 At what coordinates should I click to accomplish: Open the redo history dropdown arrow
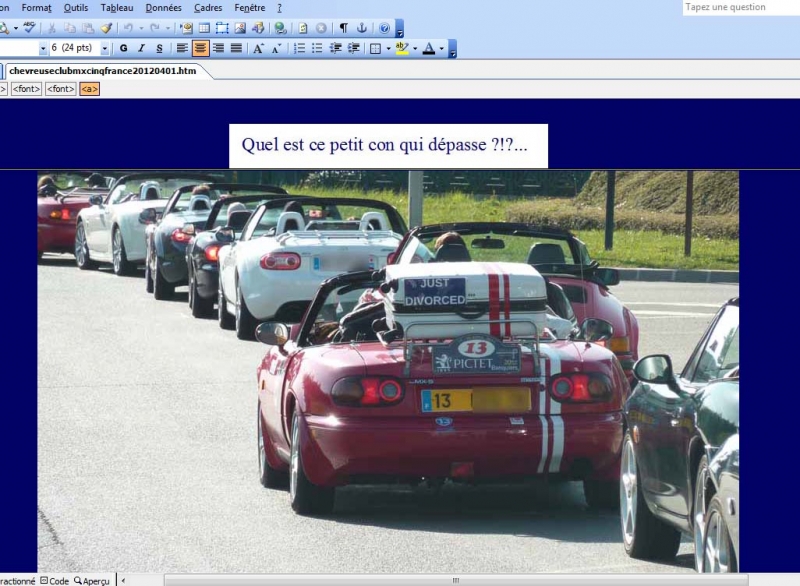[168, 28]
